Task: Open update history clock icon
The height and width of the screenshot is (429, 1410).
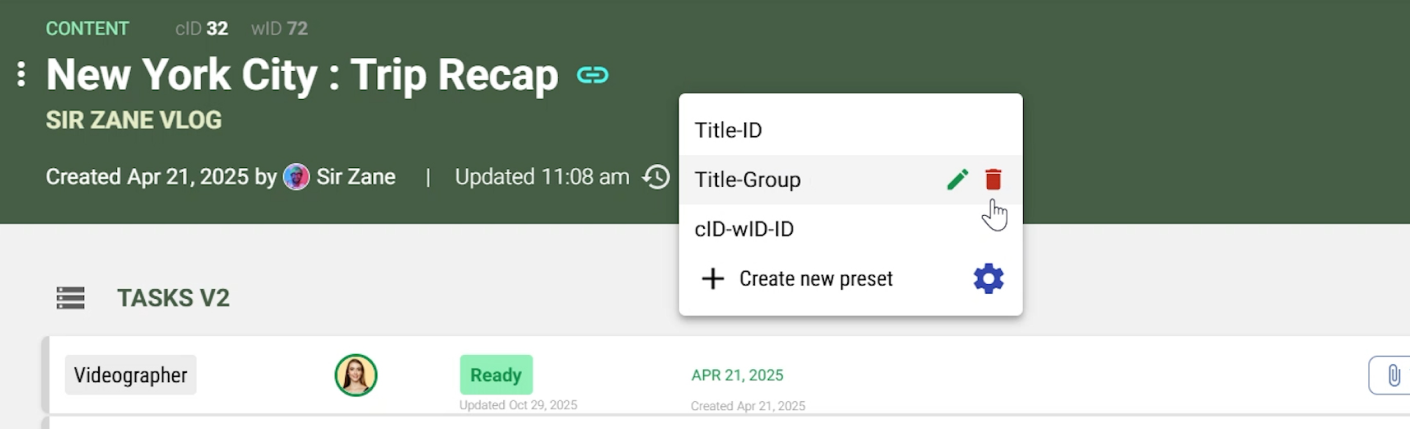Action: (x=656, y=177)
